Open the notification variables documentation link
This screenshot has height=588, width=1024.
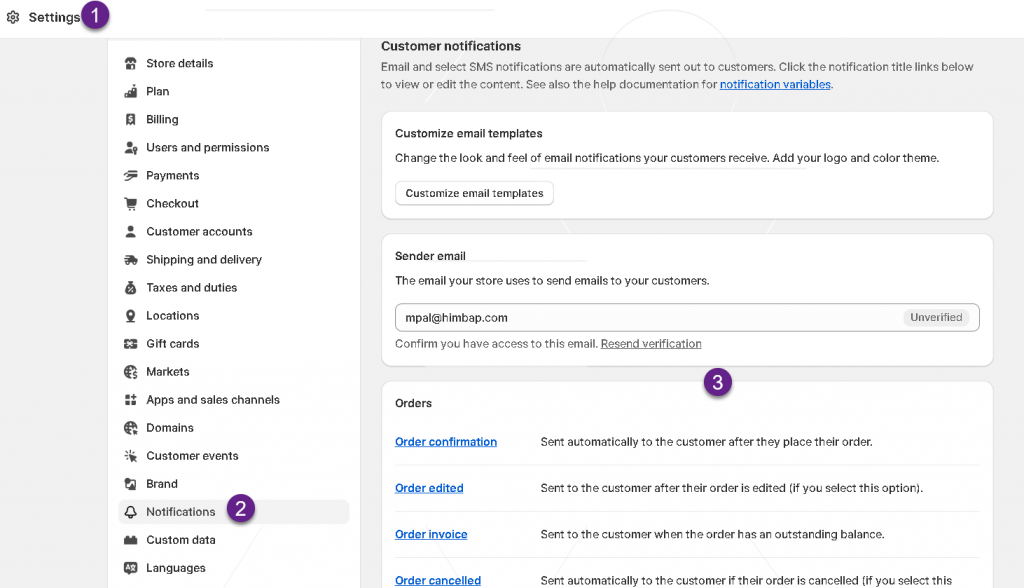(x=775, y=84)
